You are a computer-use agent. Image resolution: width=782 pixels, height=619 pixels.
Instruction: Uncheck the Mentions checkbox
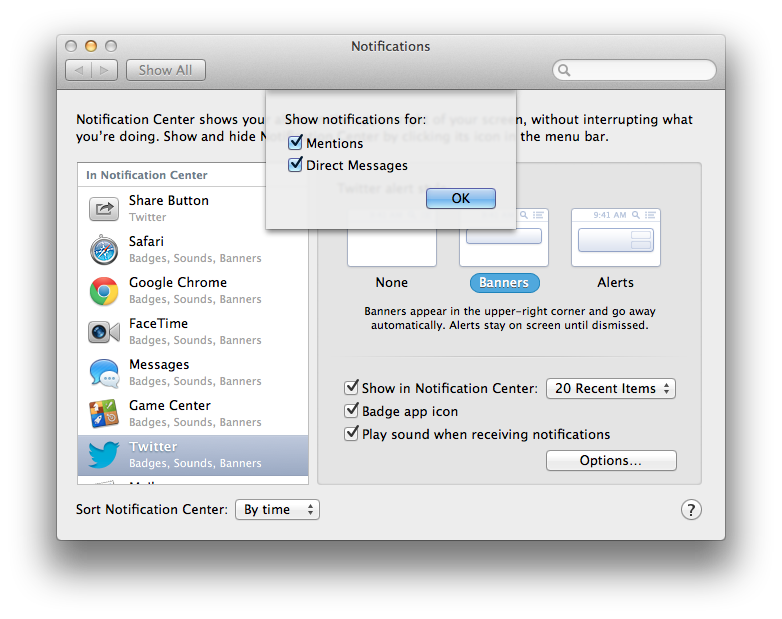click(295, 143)
